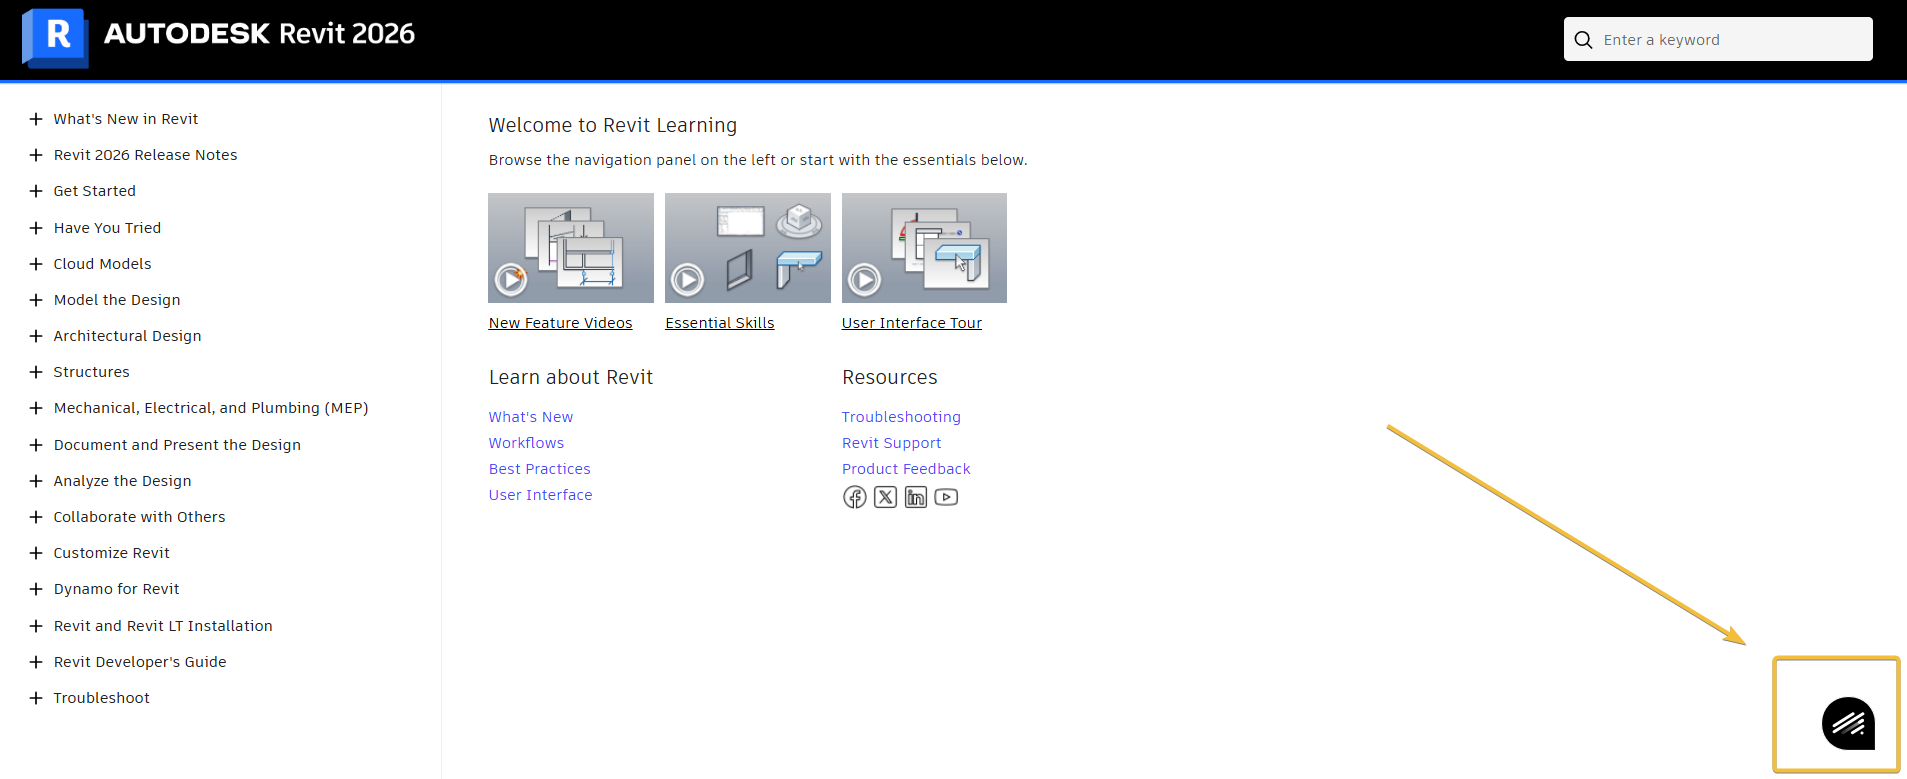Viewport: 1907px width, 779px height.
Task: Click the Essential Skills link
Action: click(x=720, y=323)
